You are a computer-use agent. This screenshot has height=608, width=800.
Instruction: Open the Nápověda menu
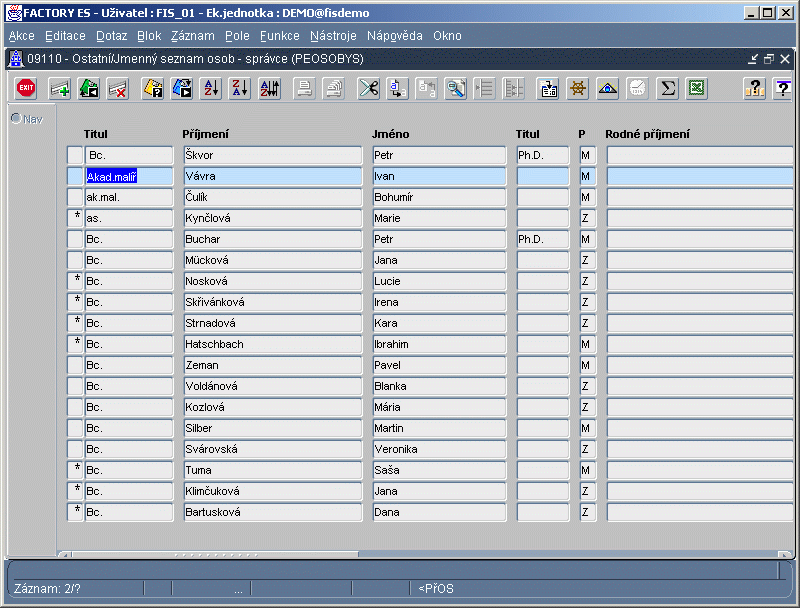(394, 36)
